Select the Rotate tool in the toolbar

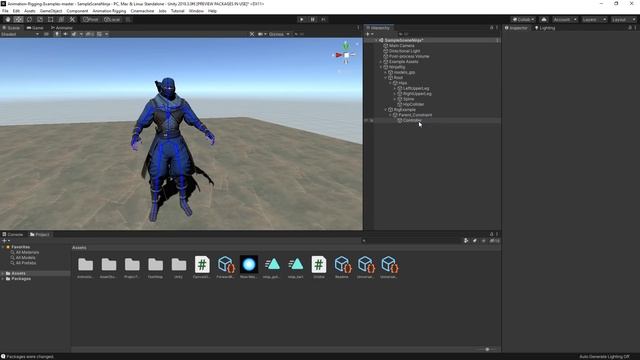pos(29,20)
